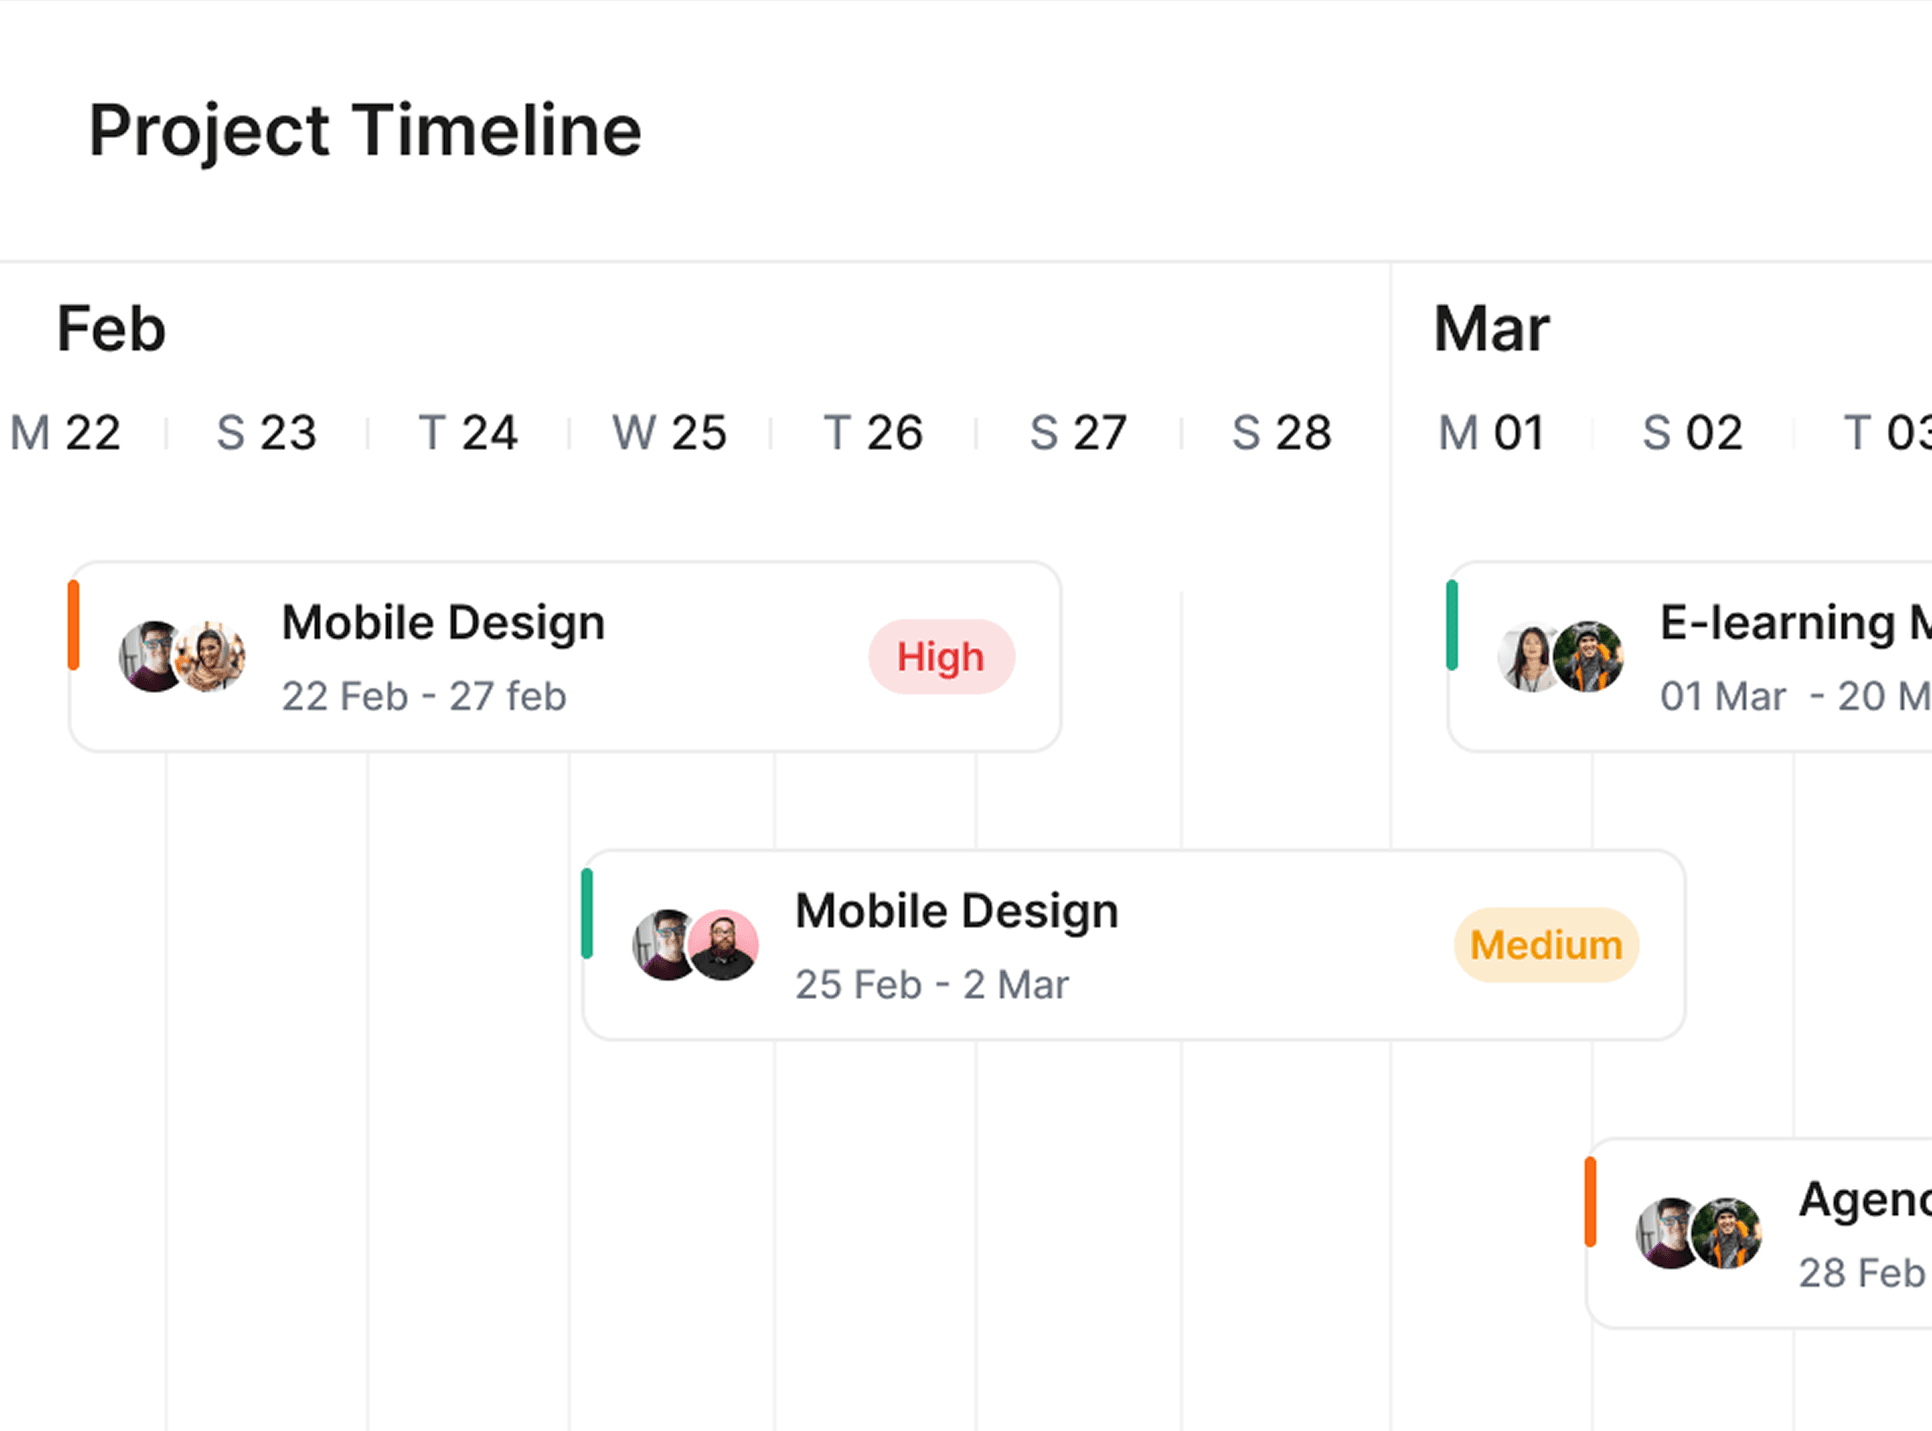Select the S 28 day header
Image resolution: width=1932 pixels, height=1431 pixels.
[x=1281, y=433]
